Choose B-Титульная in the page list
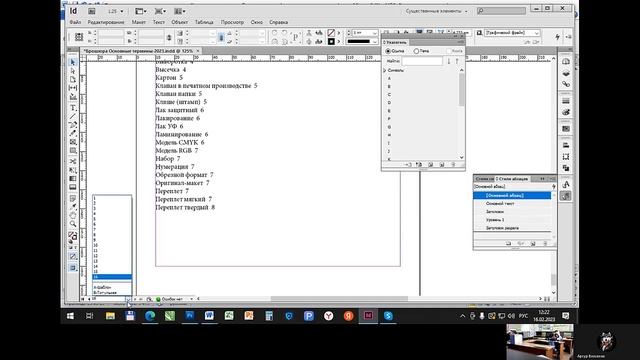640x360 pixels. pyautogui.click(x=105, y=293)
